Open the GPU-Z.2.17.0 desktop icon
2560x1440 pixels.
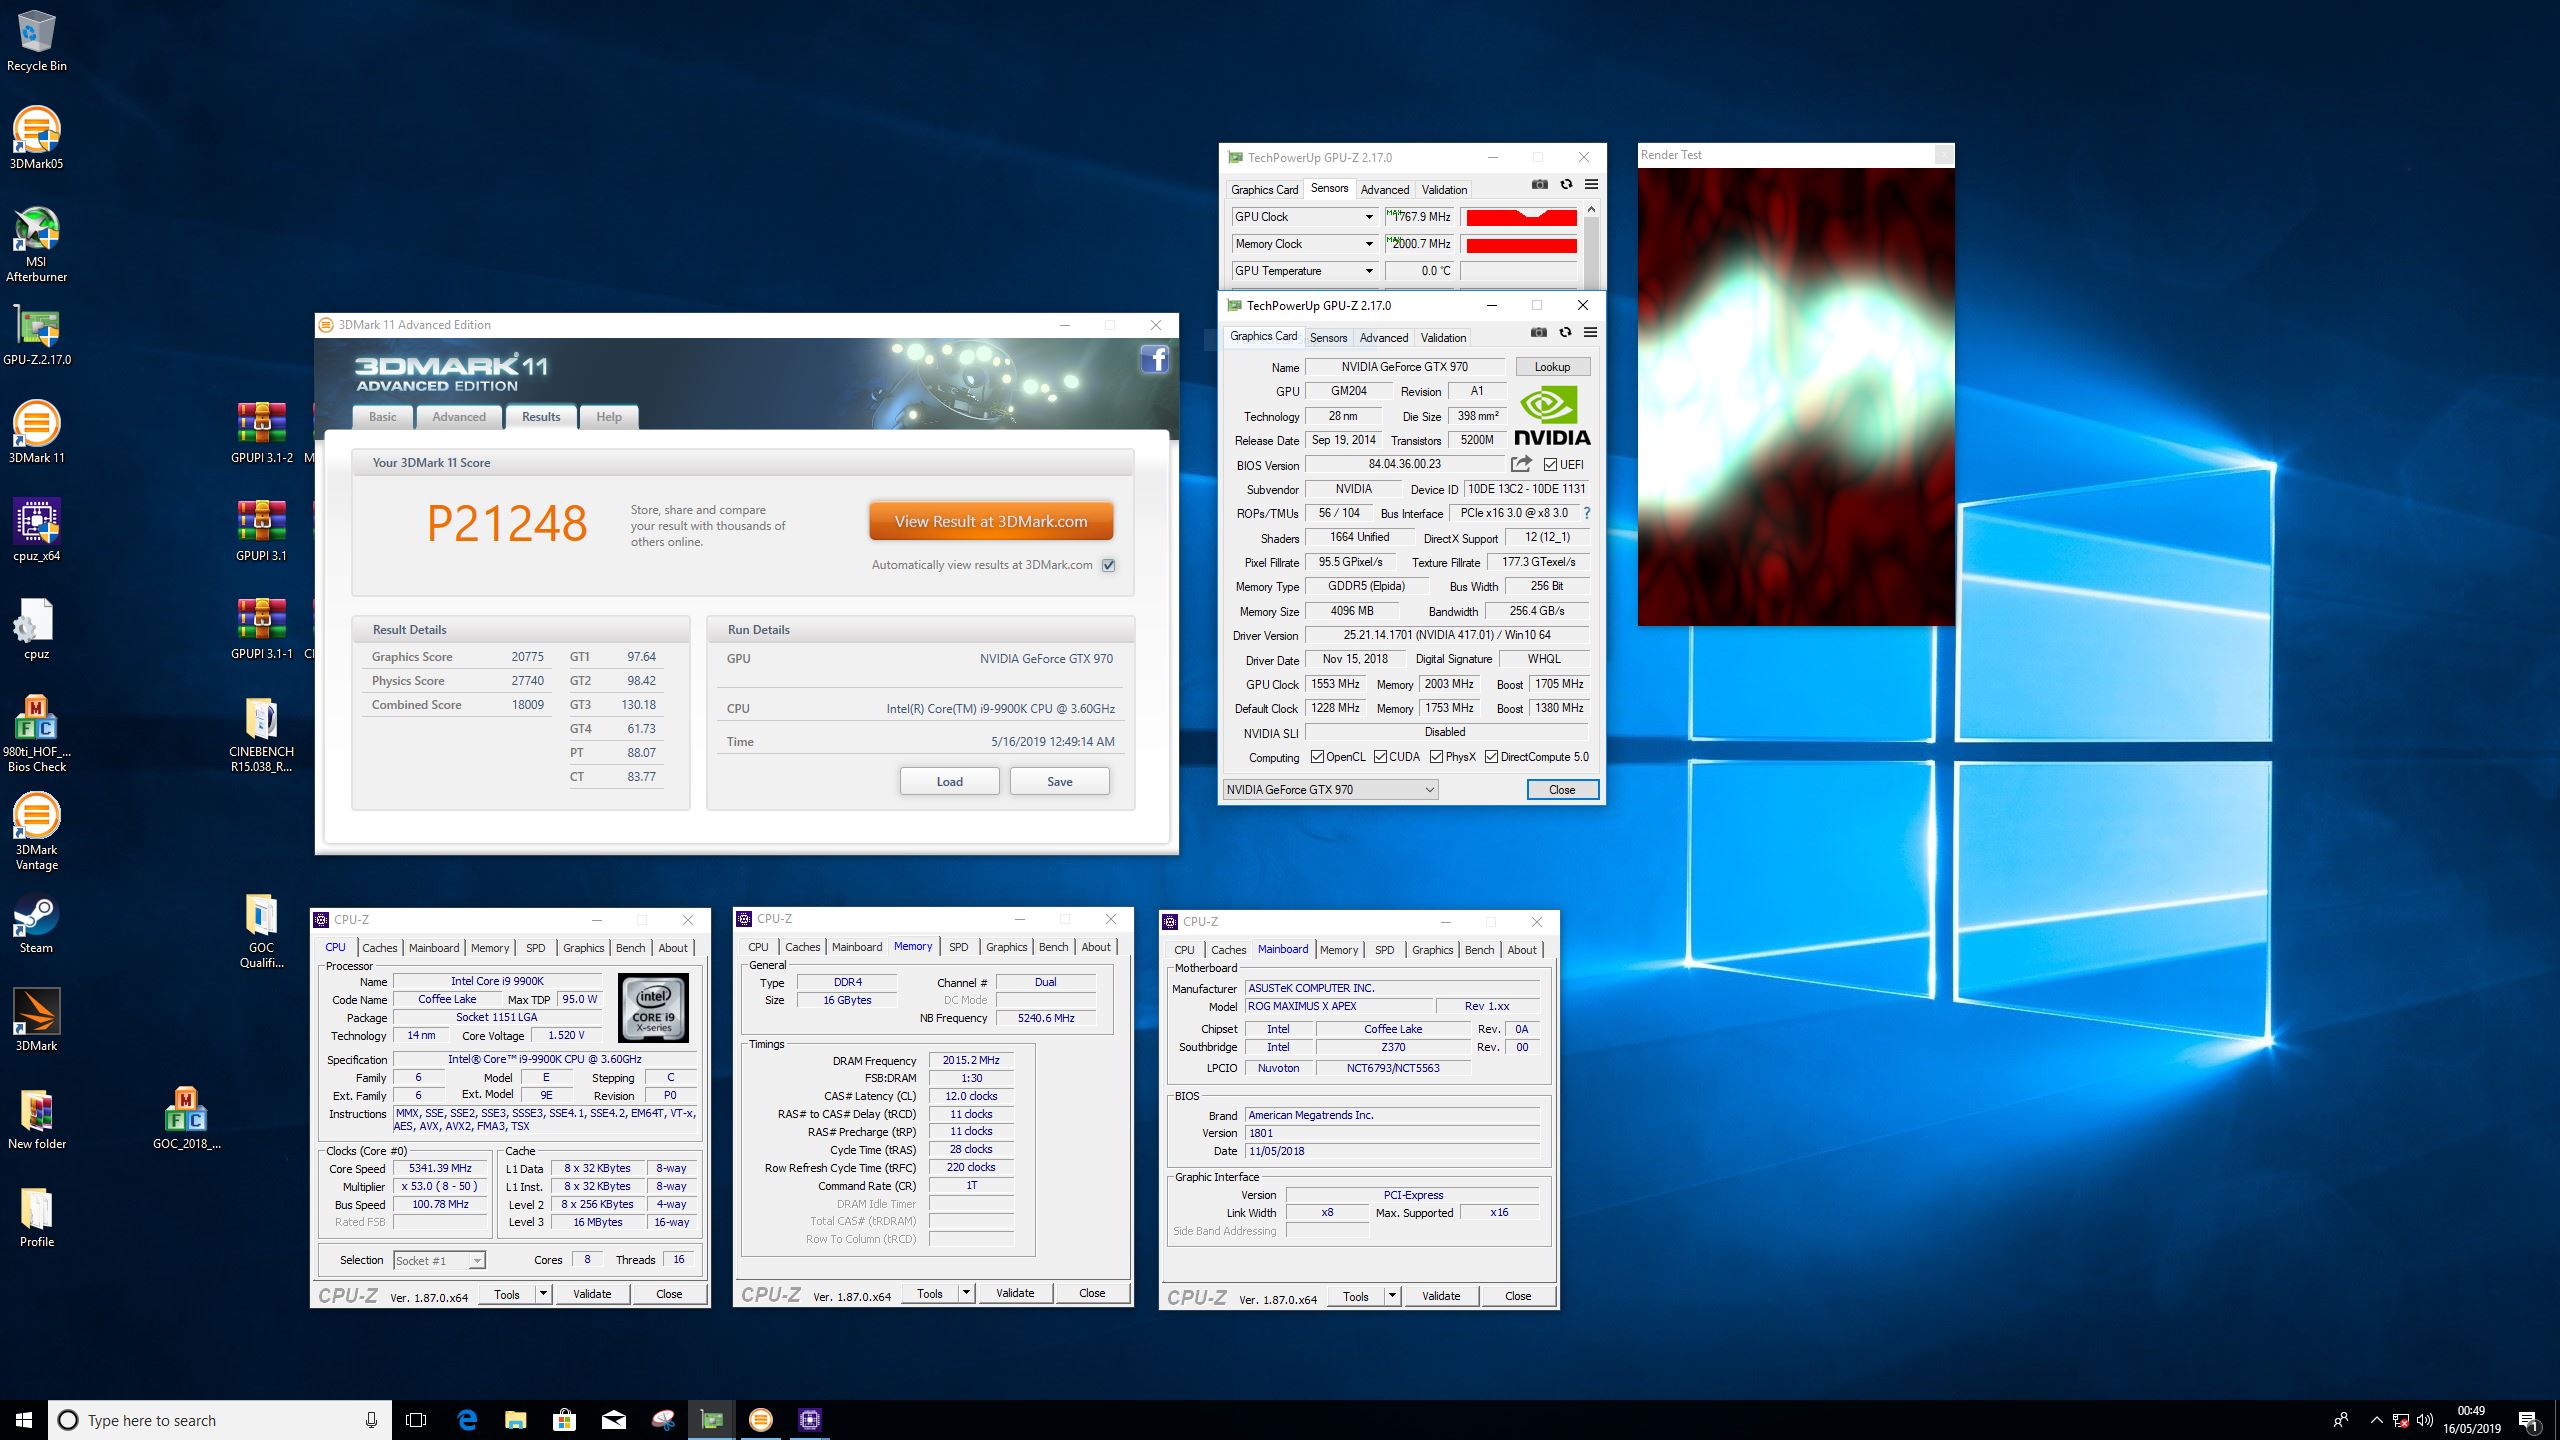[36, 334]
